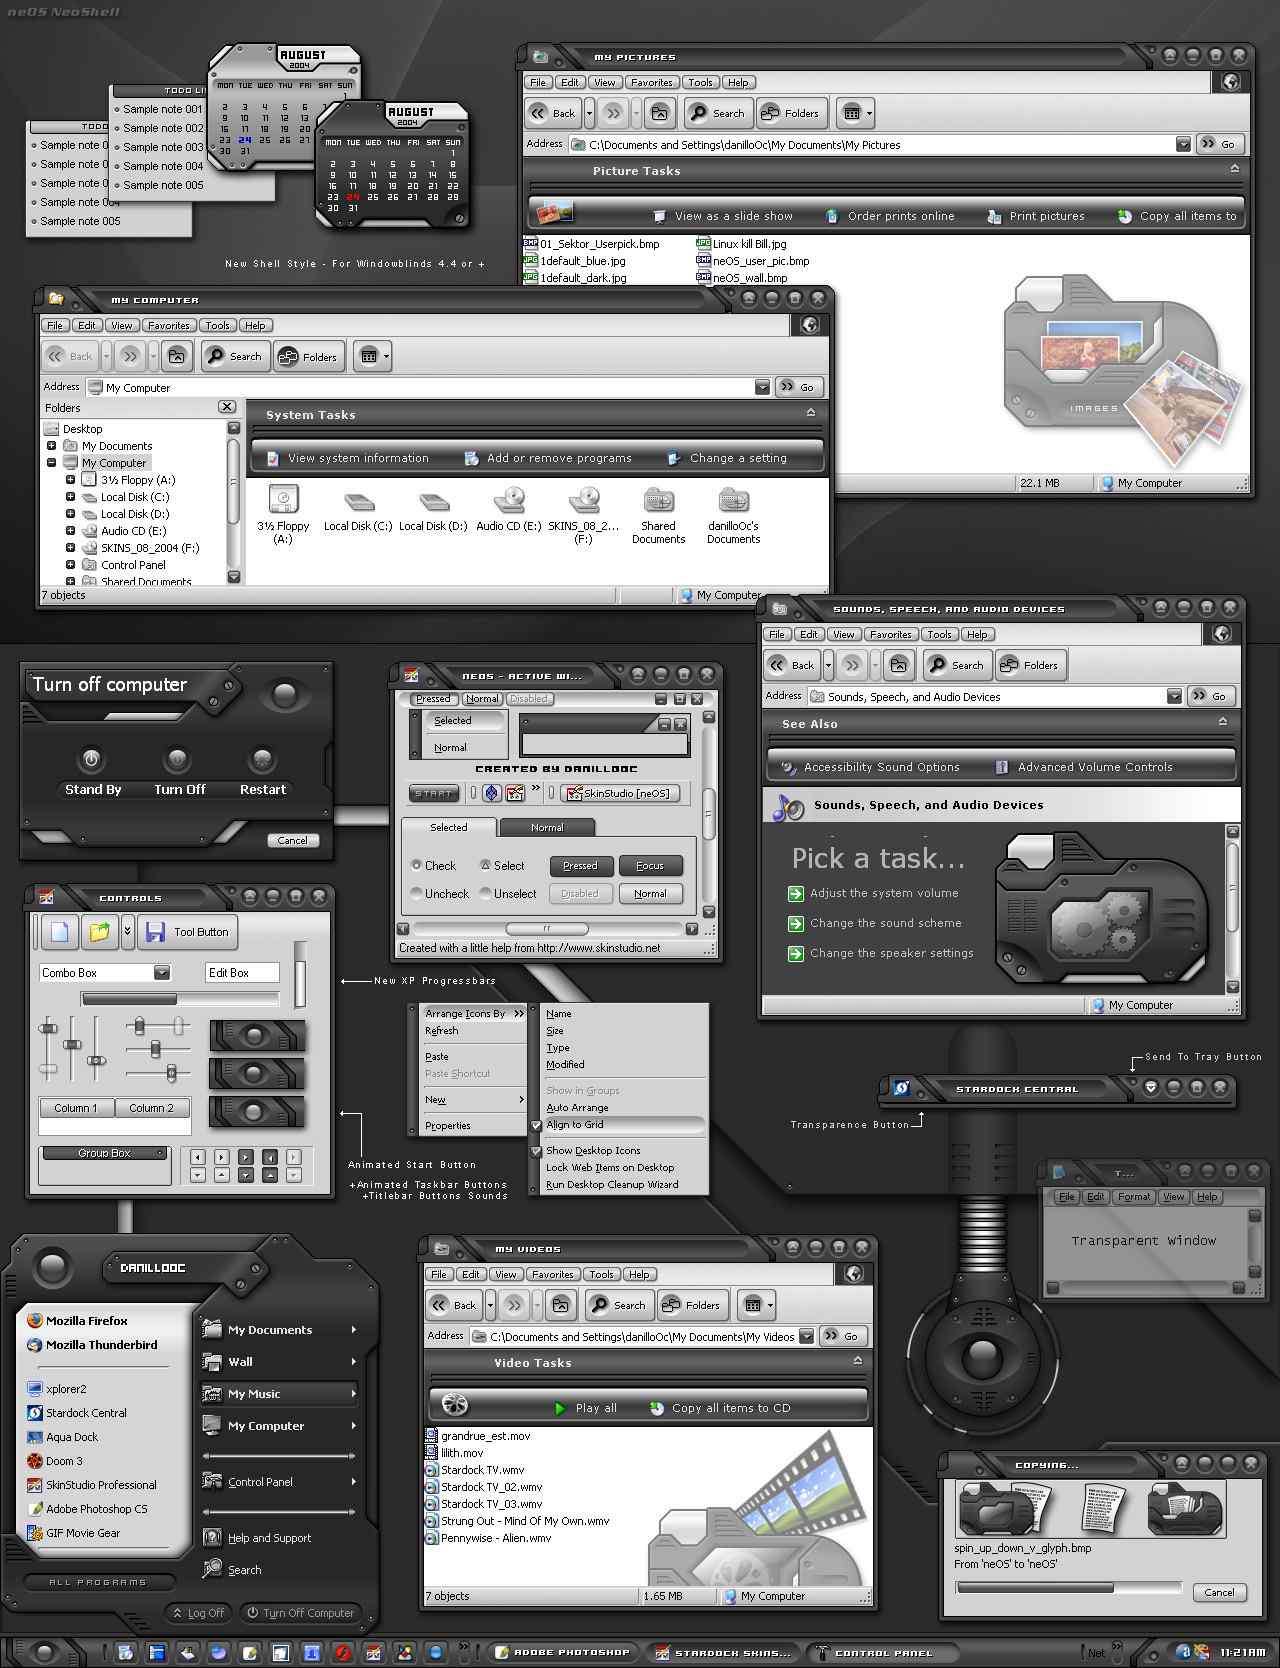
Task: Click Folders in the My Computer toolbar
Action: click(308, 356)
